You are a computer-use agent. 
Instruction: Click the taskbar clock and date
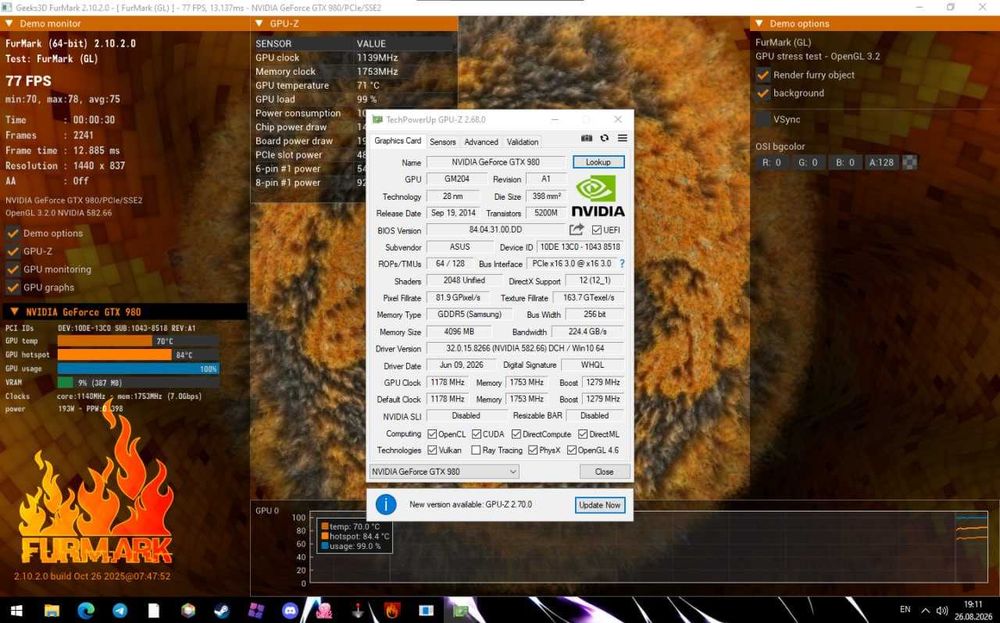(973, 611)
